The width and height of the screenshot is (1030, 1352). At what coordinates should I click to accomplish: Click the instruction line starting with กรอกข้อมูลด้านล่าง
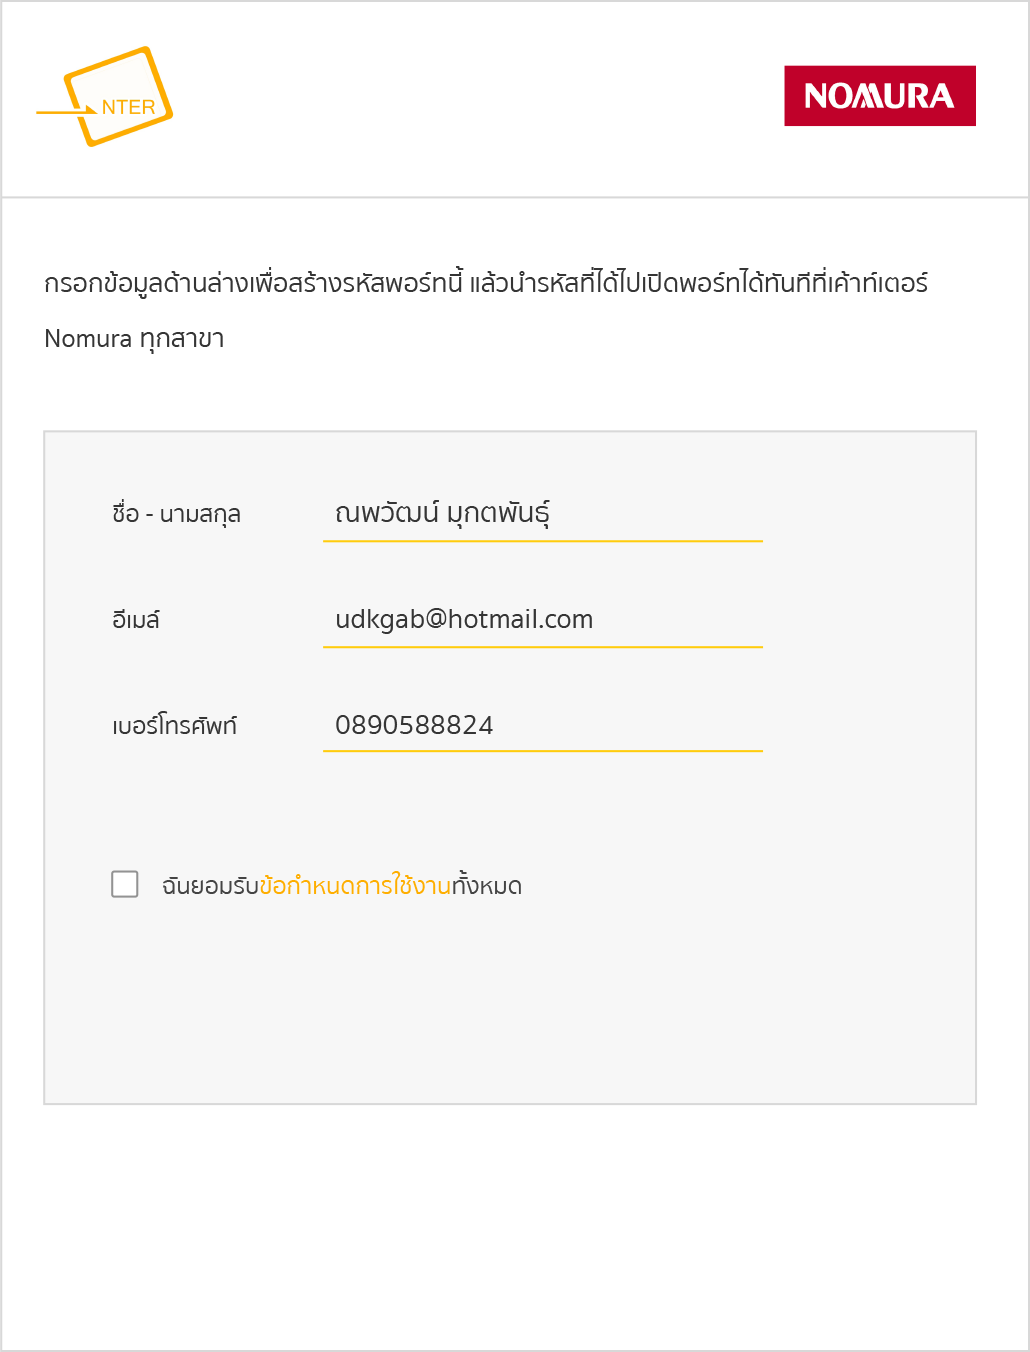tap(485, 283)
